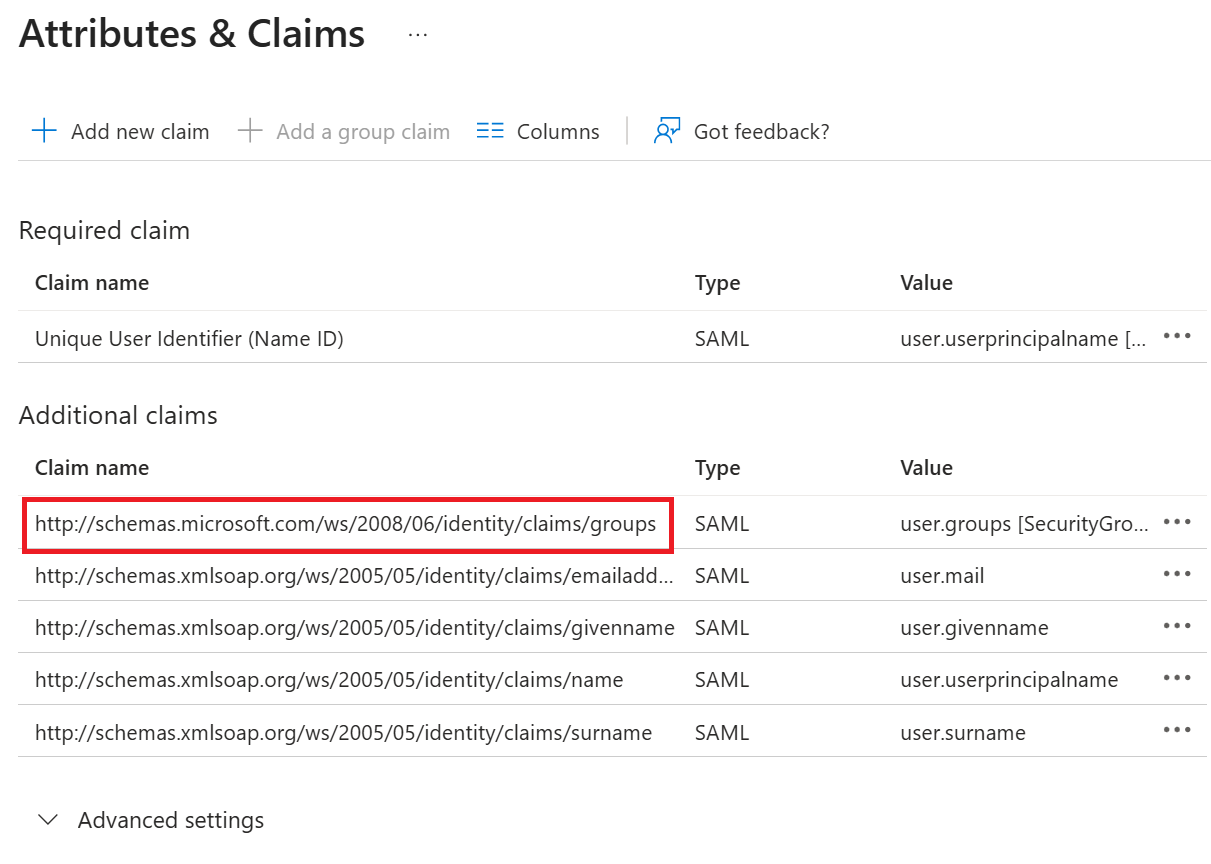Screen dimensions: 1211x864
Task: Click Add a group claim button
Action: 344,131
